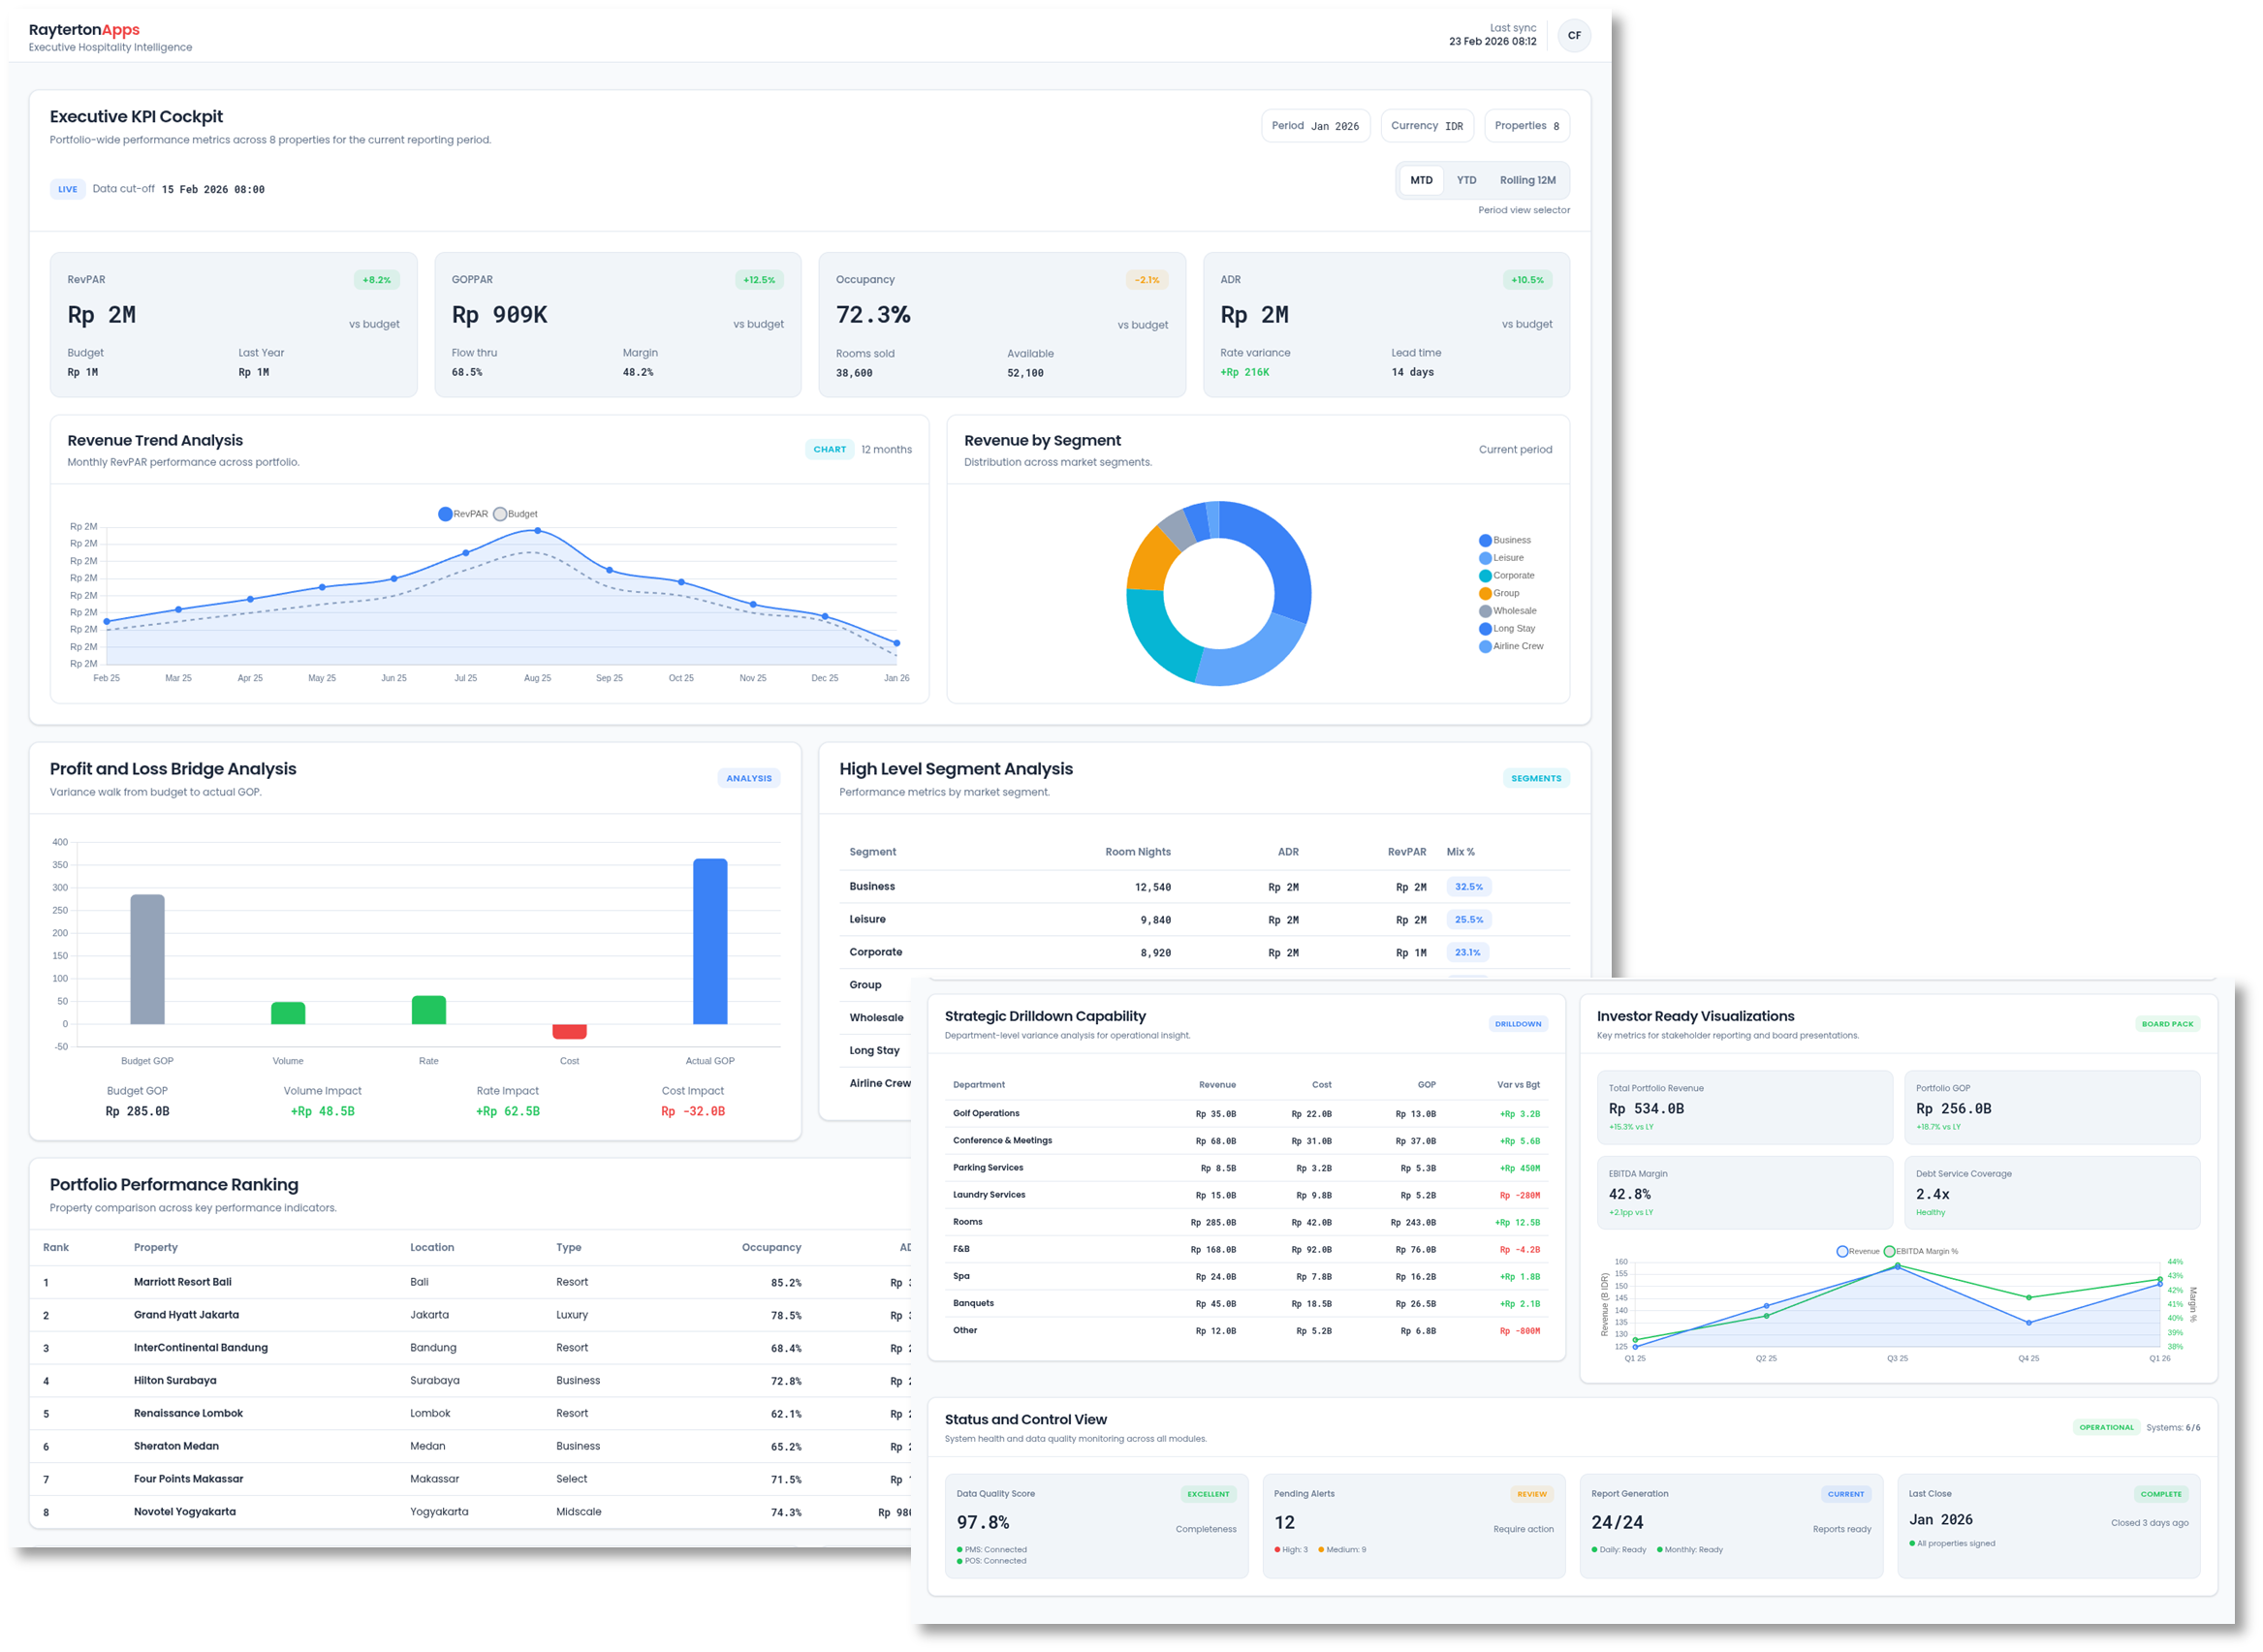Screen dimensions: 2263x1652
Task: Select the ANALYSIS badge on Profit and Loss Bridge
Action: [748, 777]
